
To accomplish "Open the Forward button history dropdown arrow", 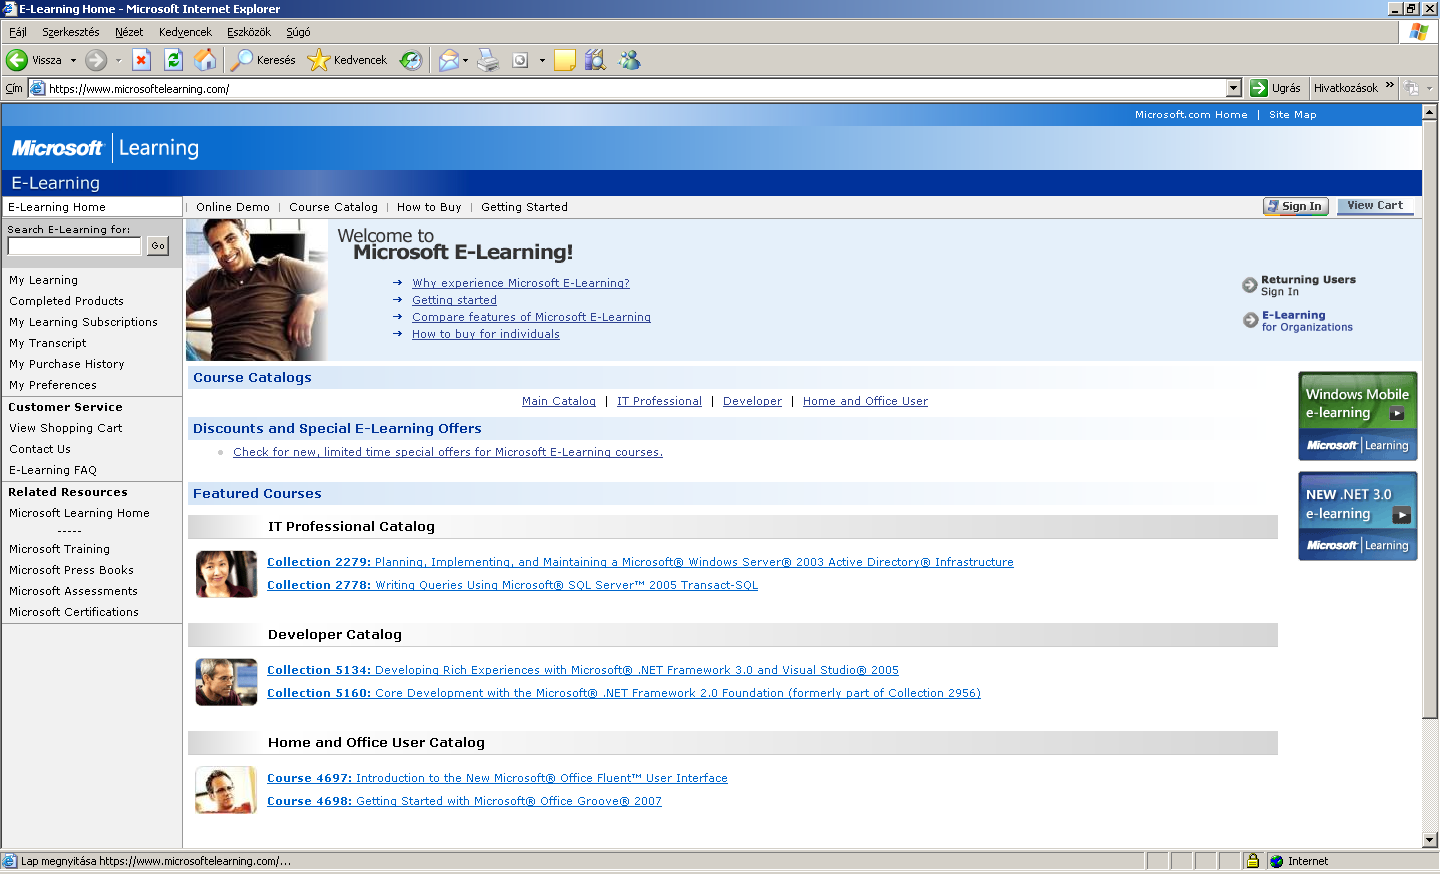I will click(118, 60).
